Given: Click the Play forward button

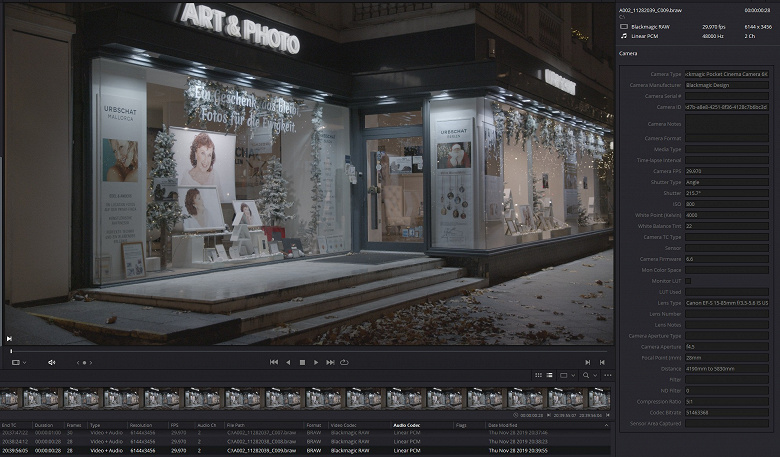Looking at the screenshot, I should tap(316, 362).
